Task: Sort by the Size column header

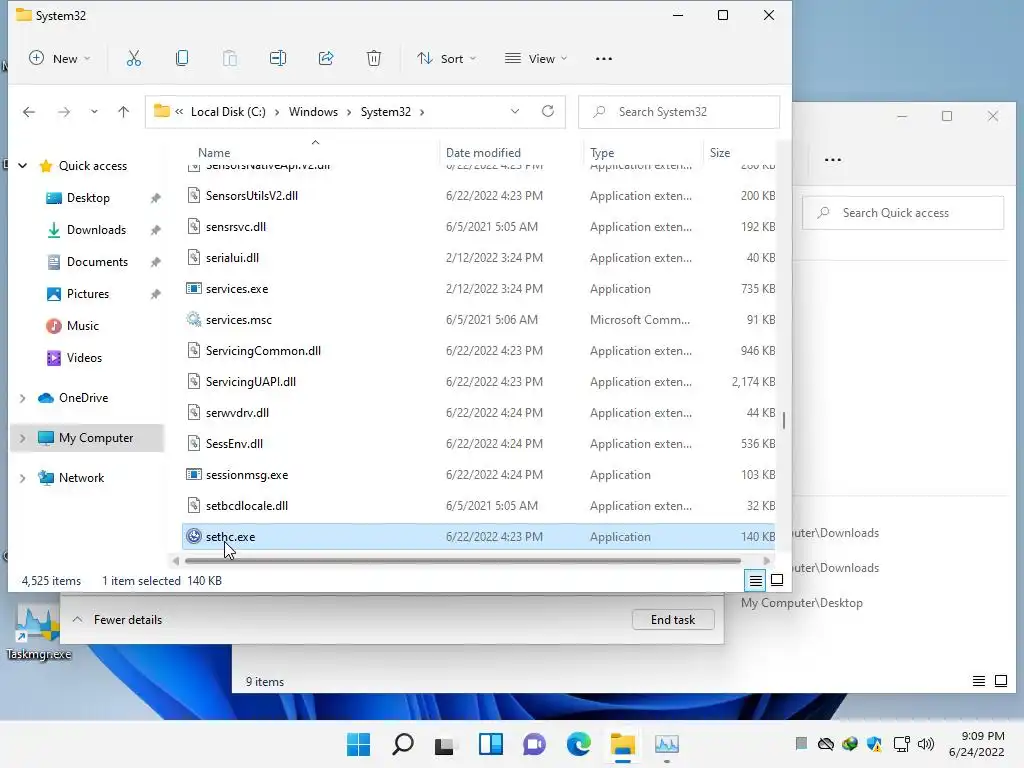Action: pyautogui.click(x=720, y=152)
